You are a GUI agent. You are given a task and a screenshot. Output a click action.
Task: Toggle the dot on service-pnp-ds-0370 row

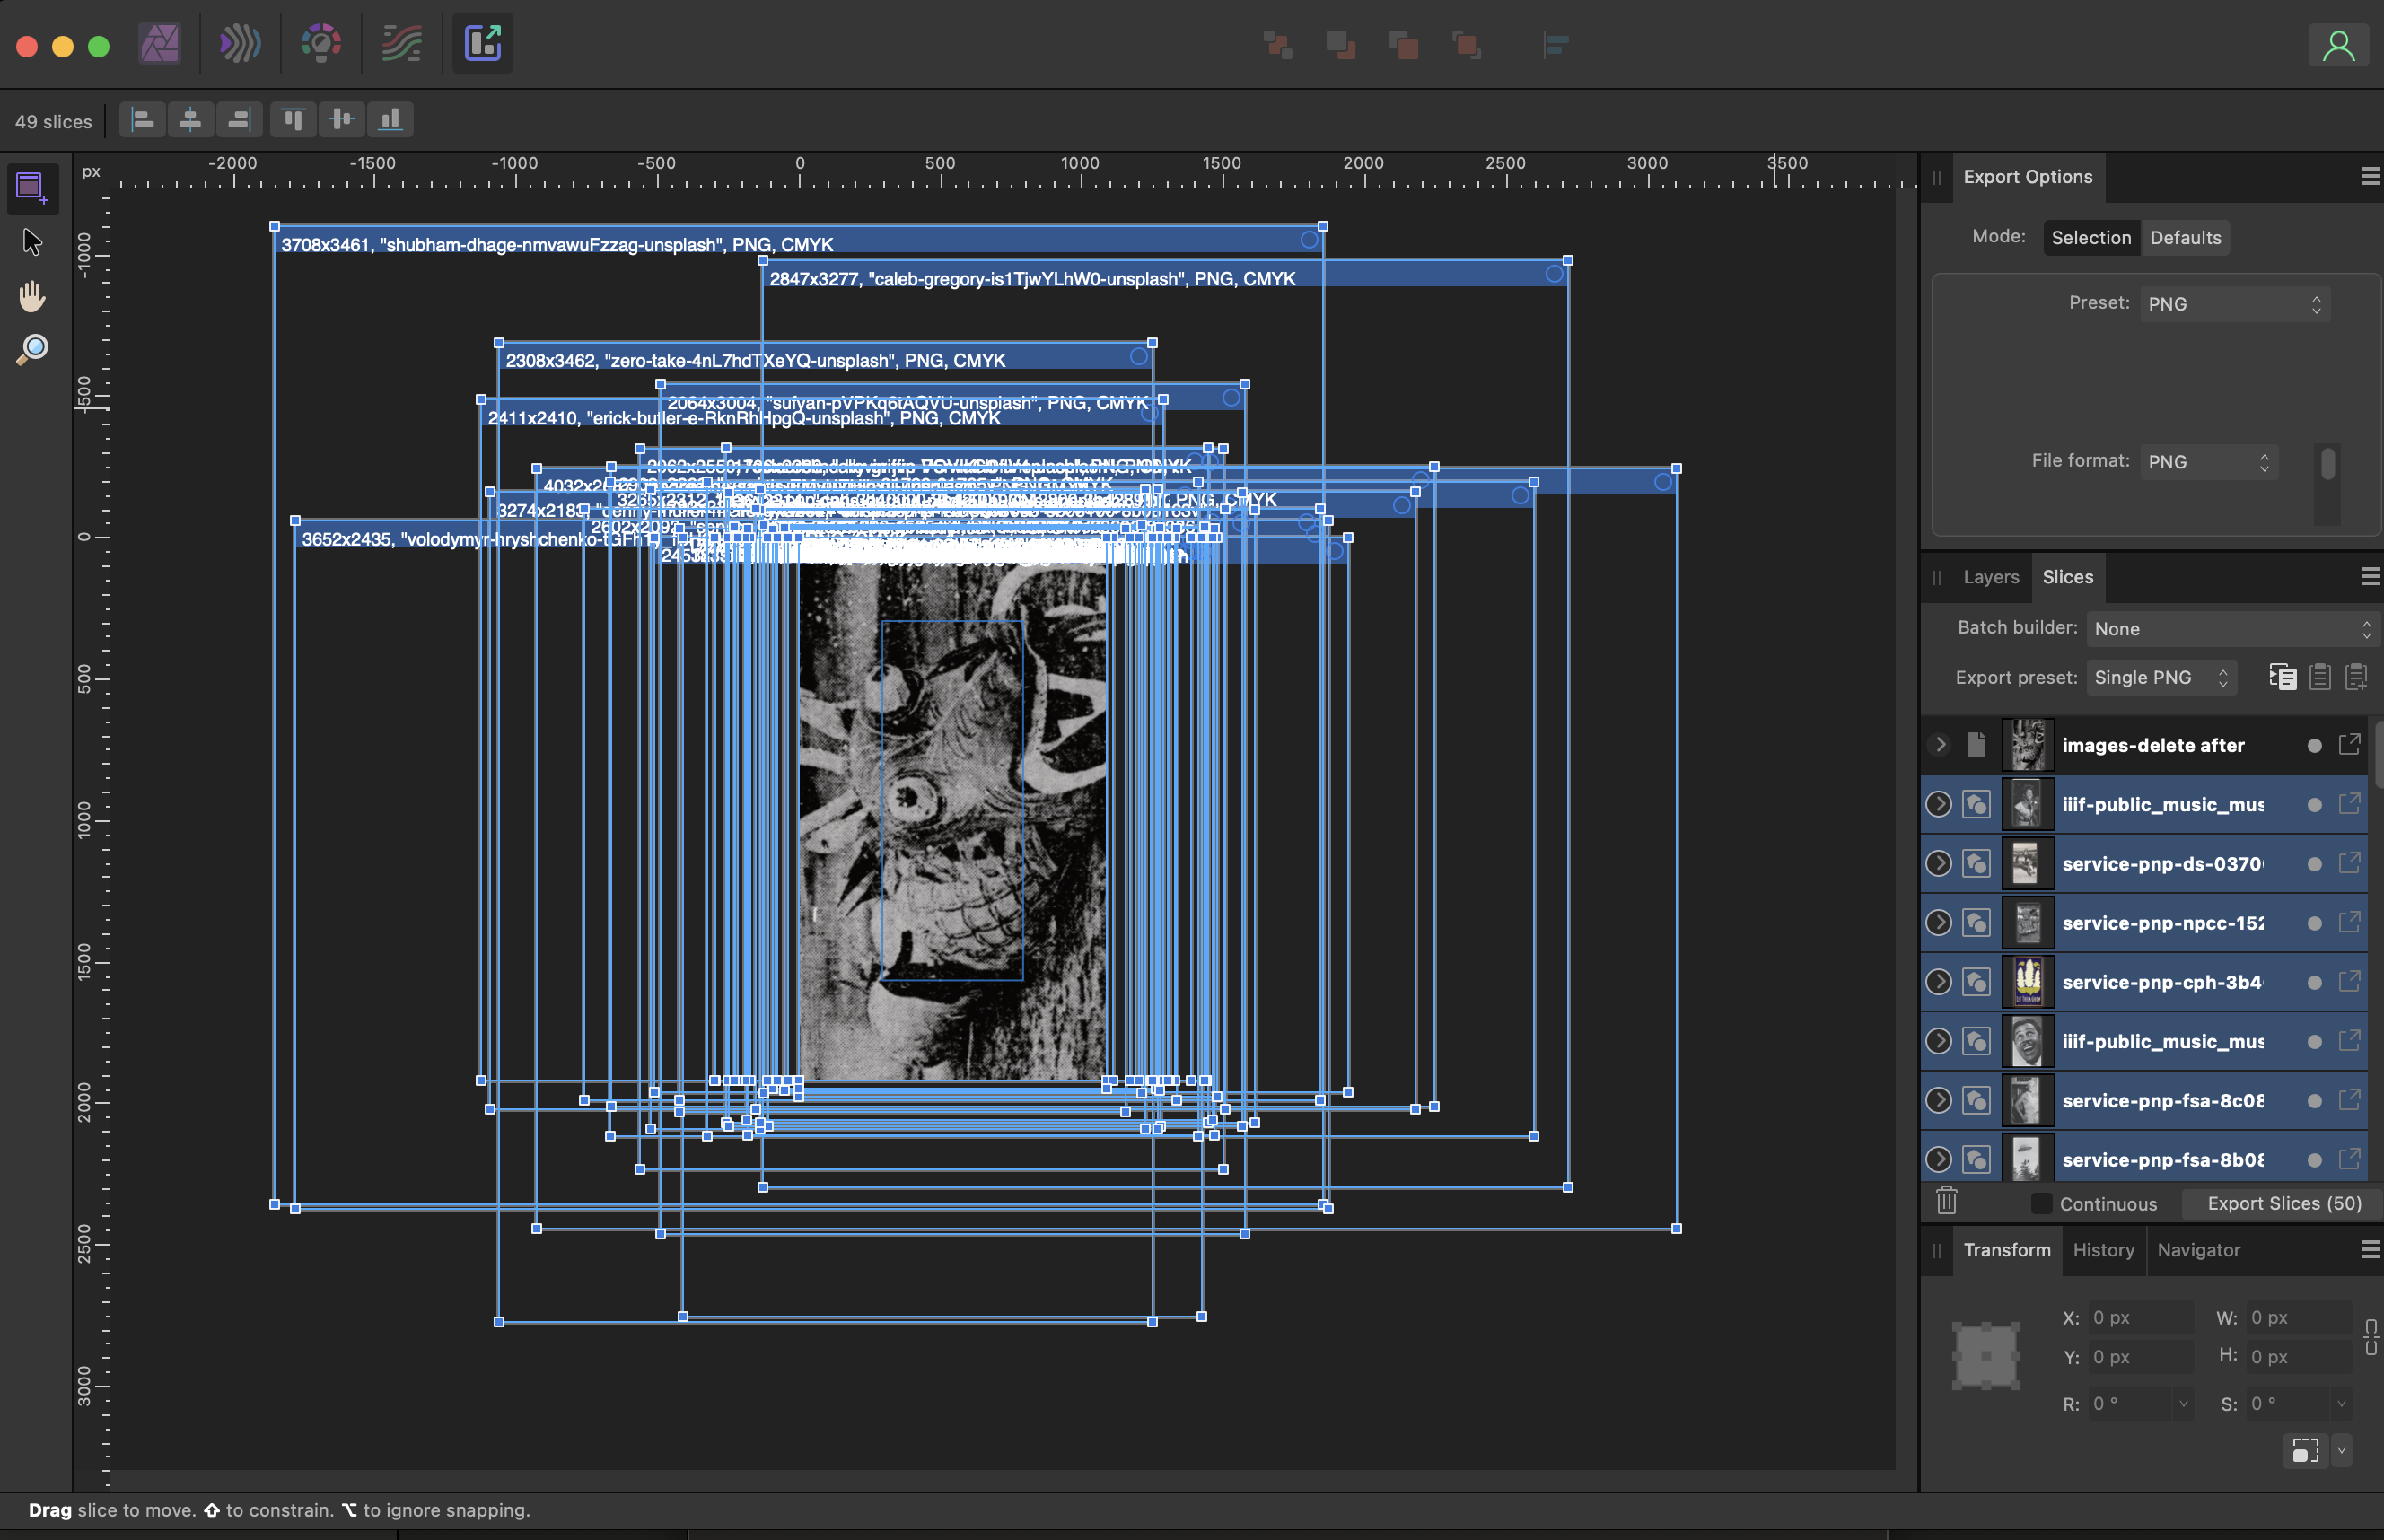[2314, 864]
